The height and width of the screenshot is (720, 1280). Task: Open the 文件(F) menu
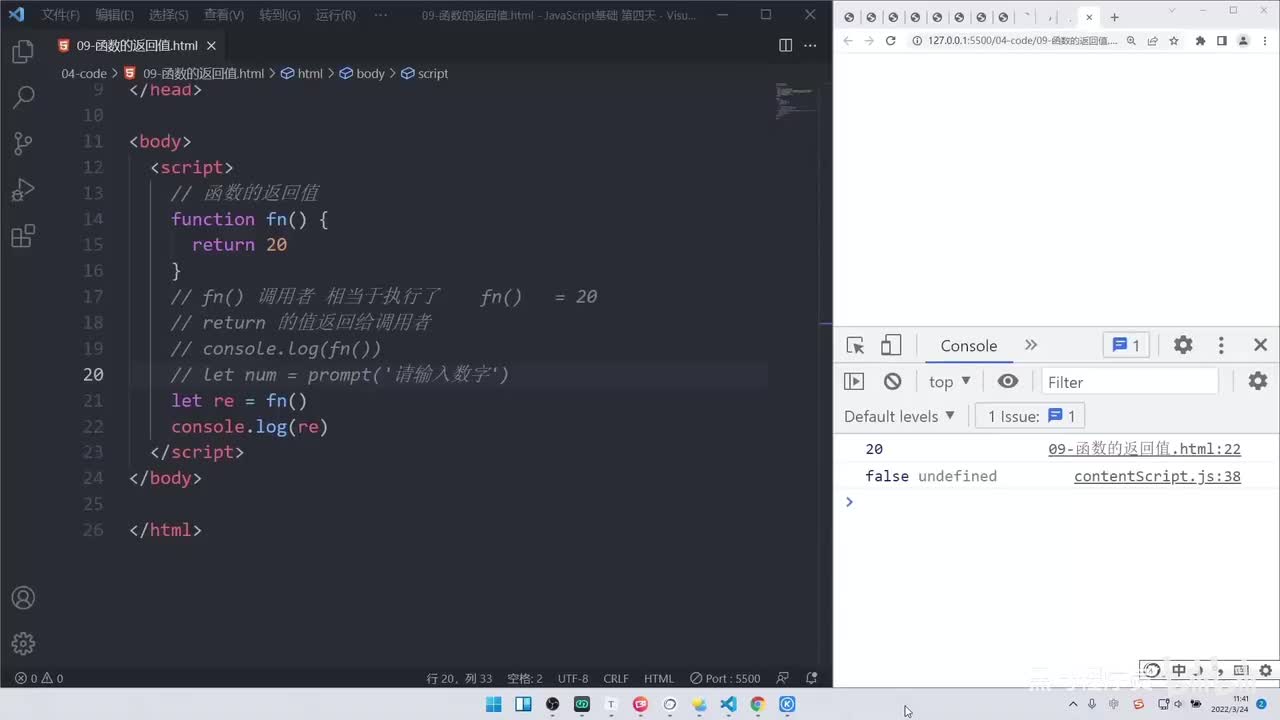[61, 15]
